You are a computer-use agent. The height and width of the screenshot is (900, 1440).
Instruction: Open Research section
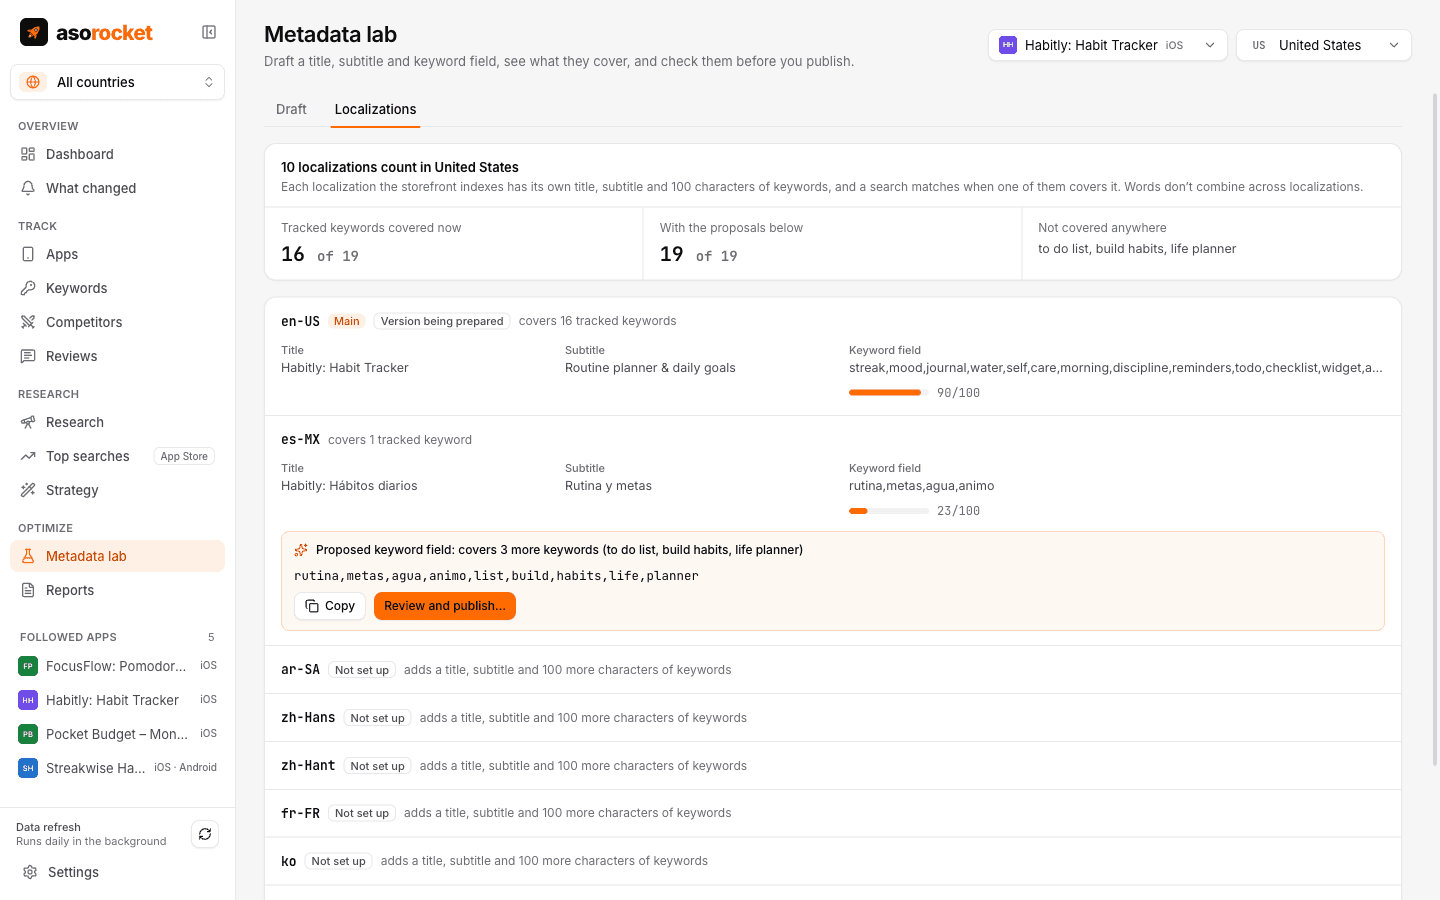point(117,422)
